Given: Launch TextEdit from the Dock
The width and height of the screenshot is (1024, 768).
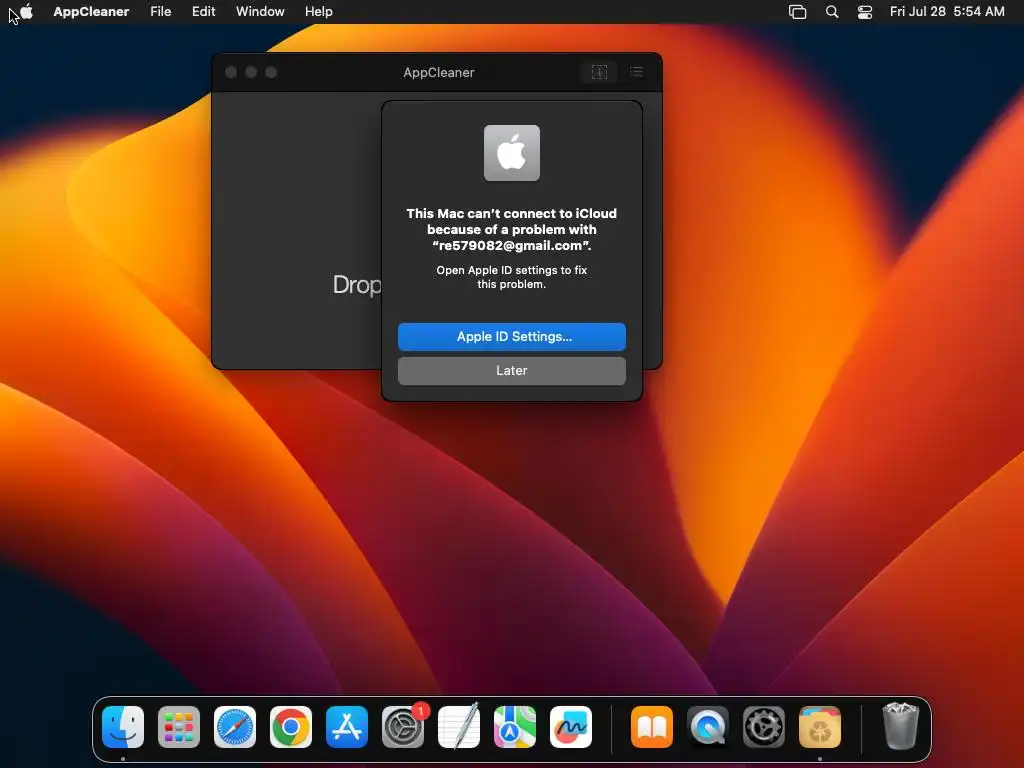Looking at the screenshot, I should [x=459, y=727].
